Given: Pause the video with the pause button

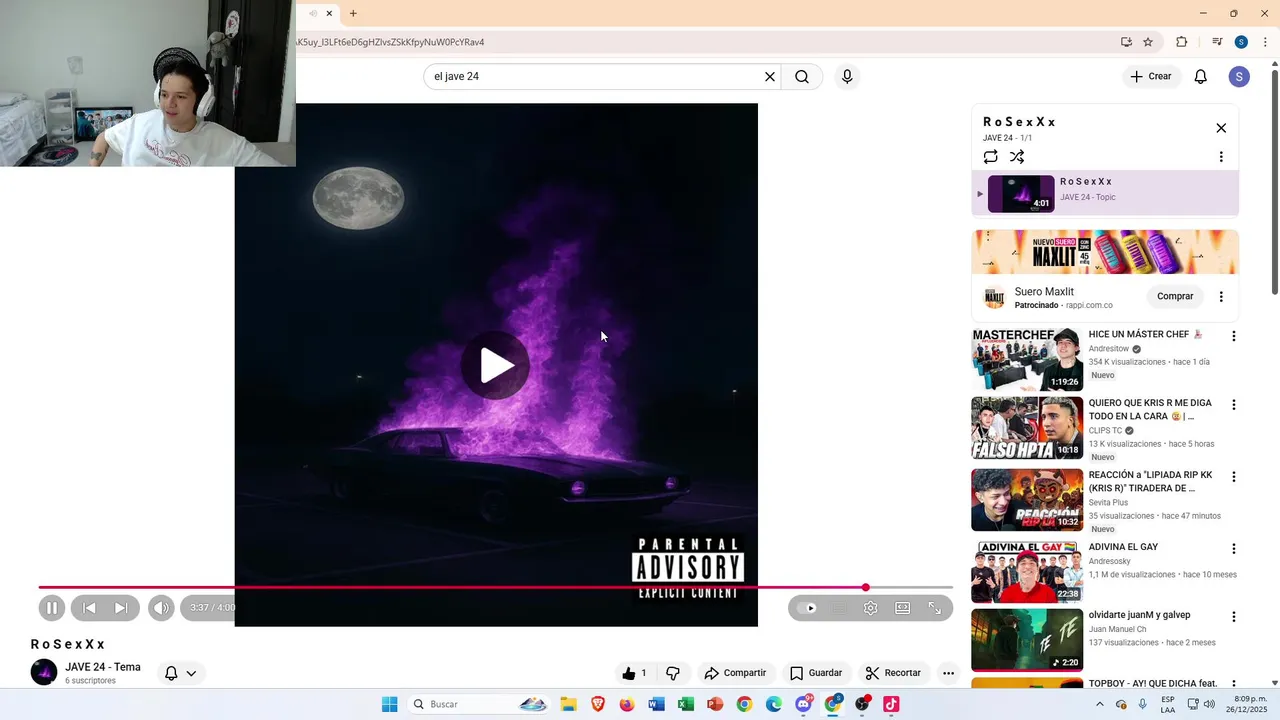Looking at the screenshot, I should pos(52,608).
